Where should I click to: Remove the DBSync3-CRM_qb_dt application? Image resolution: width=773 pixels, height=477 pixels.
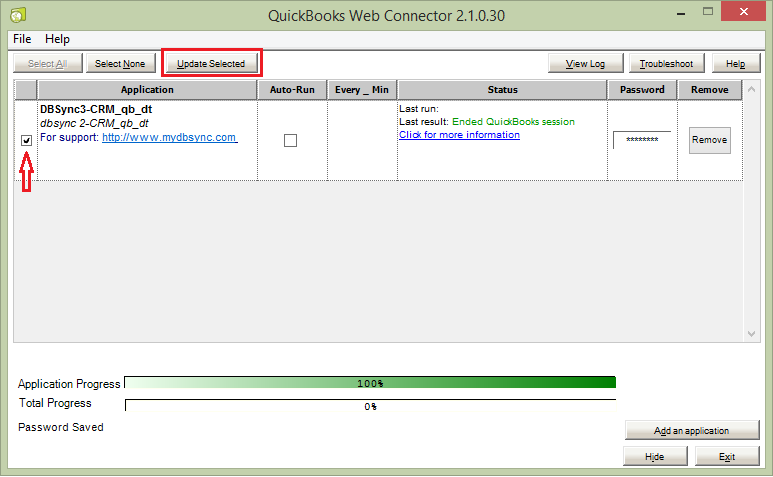tap(709, 140)
